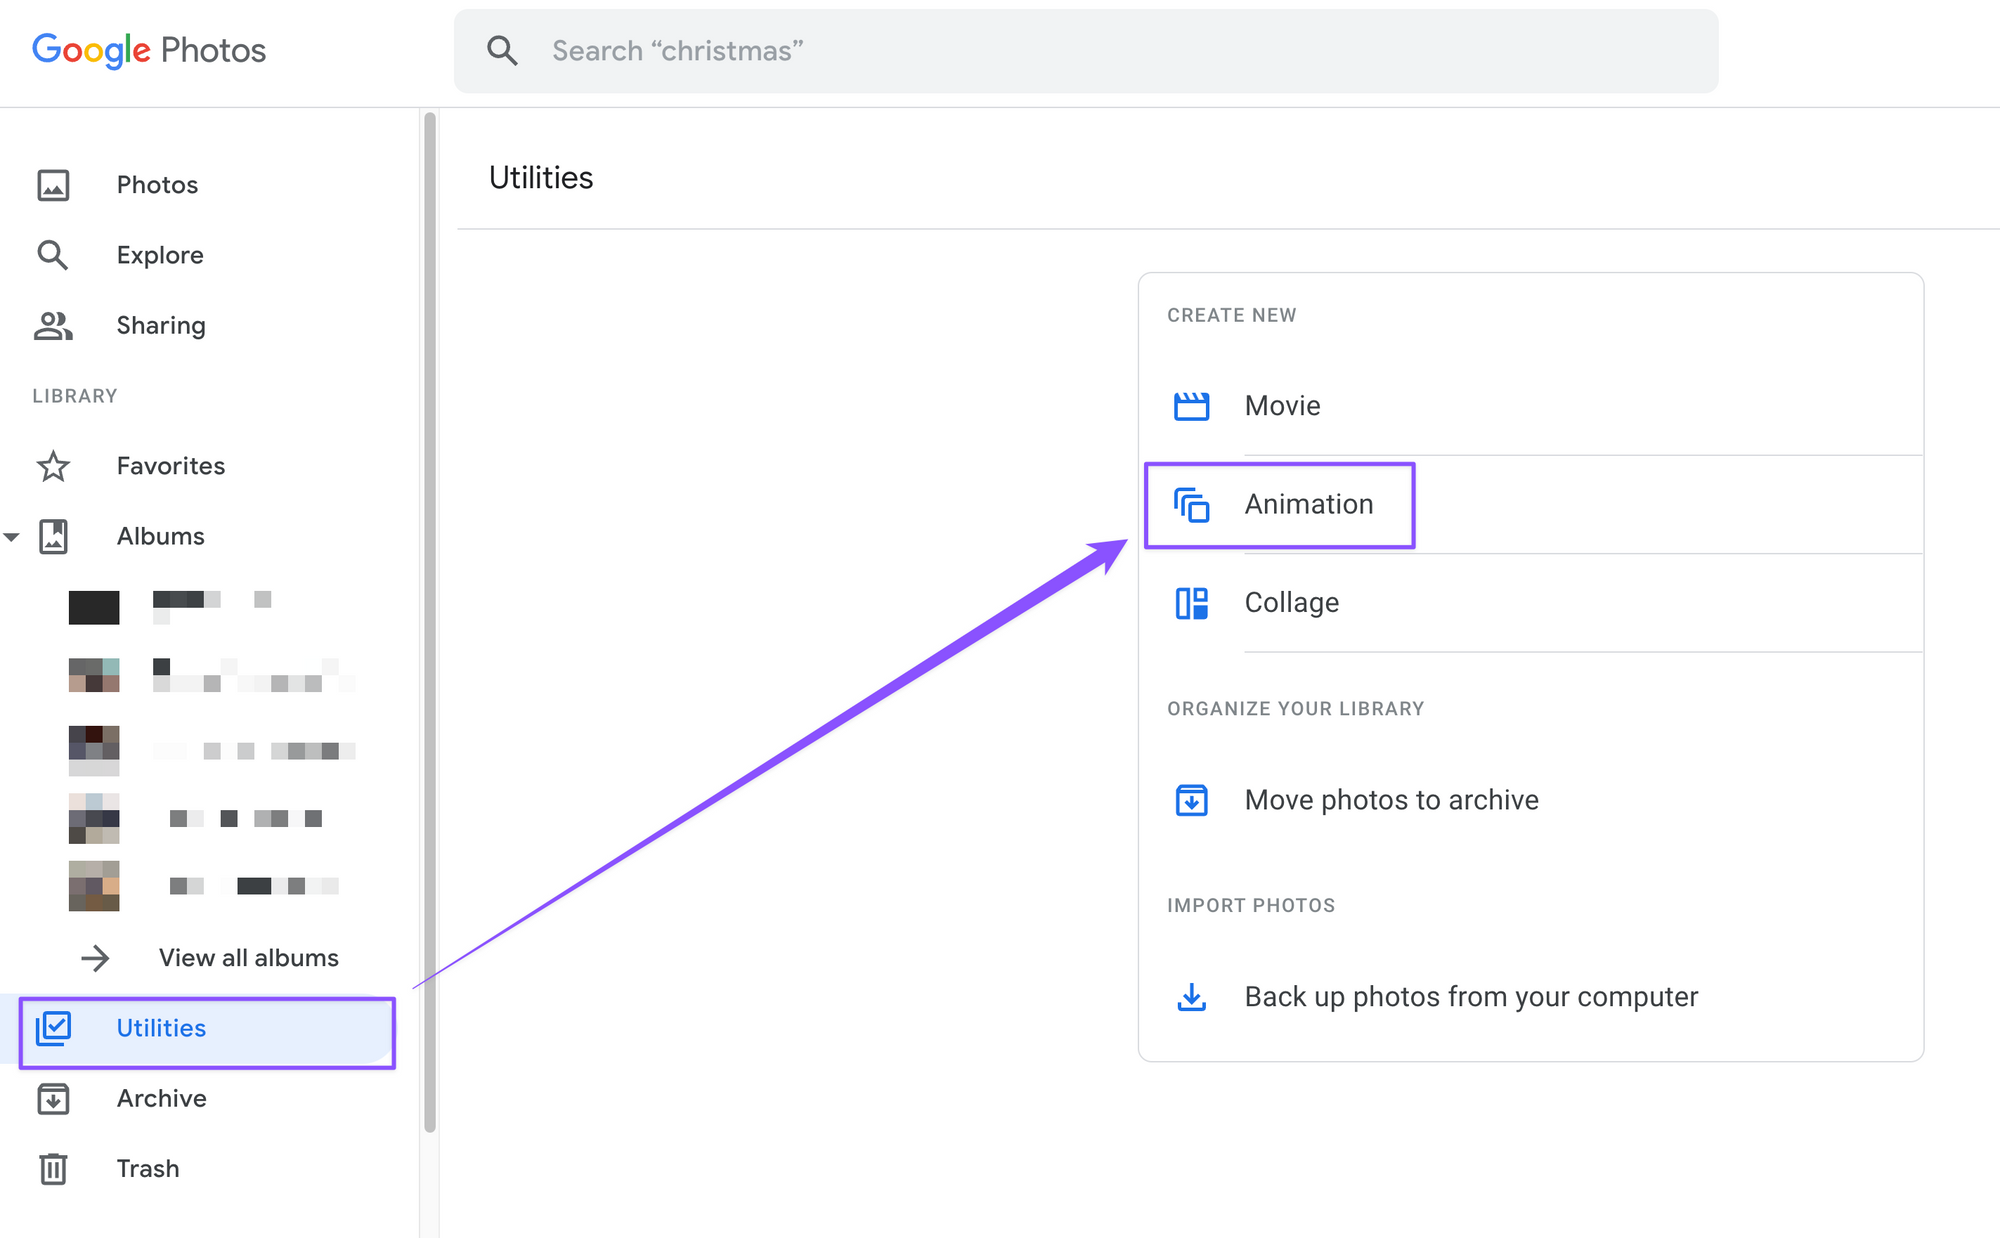Click the Movie clapperboard icon
This screenshot has height=1238, width=2000.
tap(1191, 406)
